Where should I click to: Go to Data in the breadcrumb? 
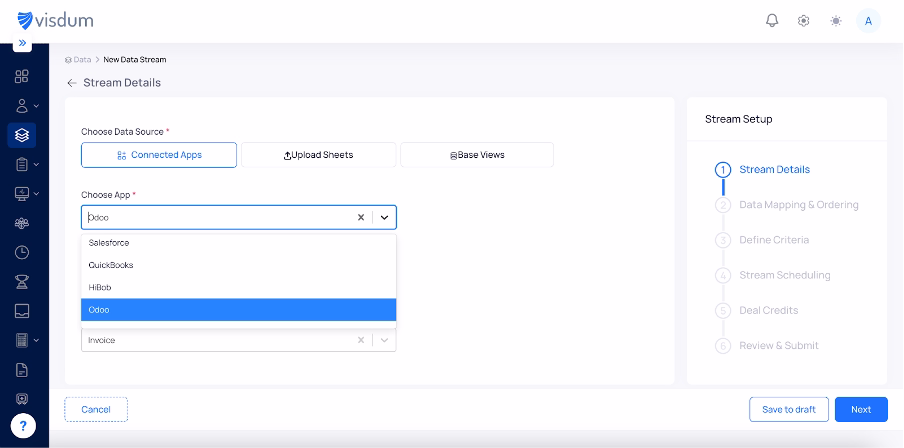coord(78,59)
